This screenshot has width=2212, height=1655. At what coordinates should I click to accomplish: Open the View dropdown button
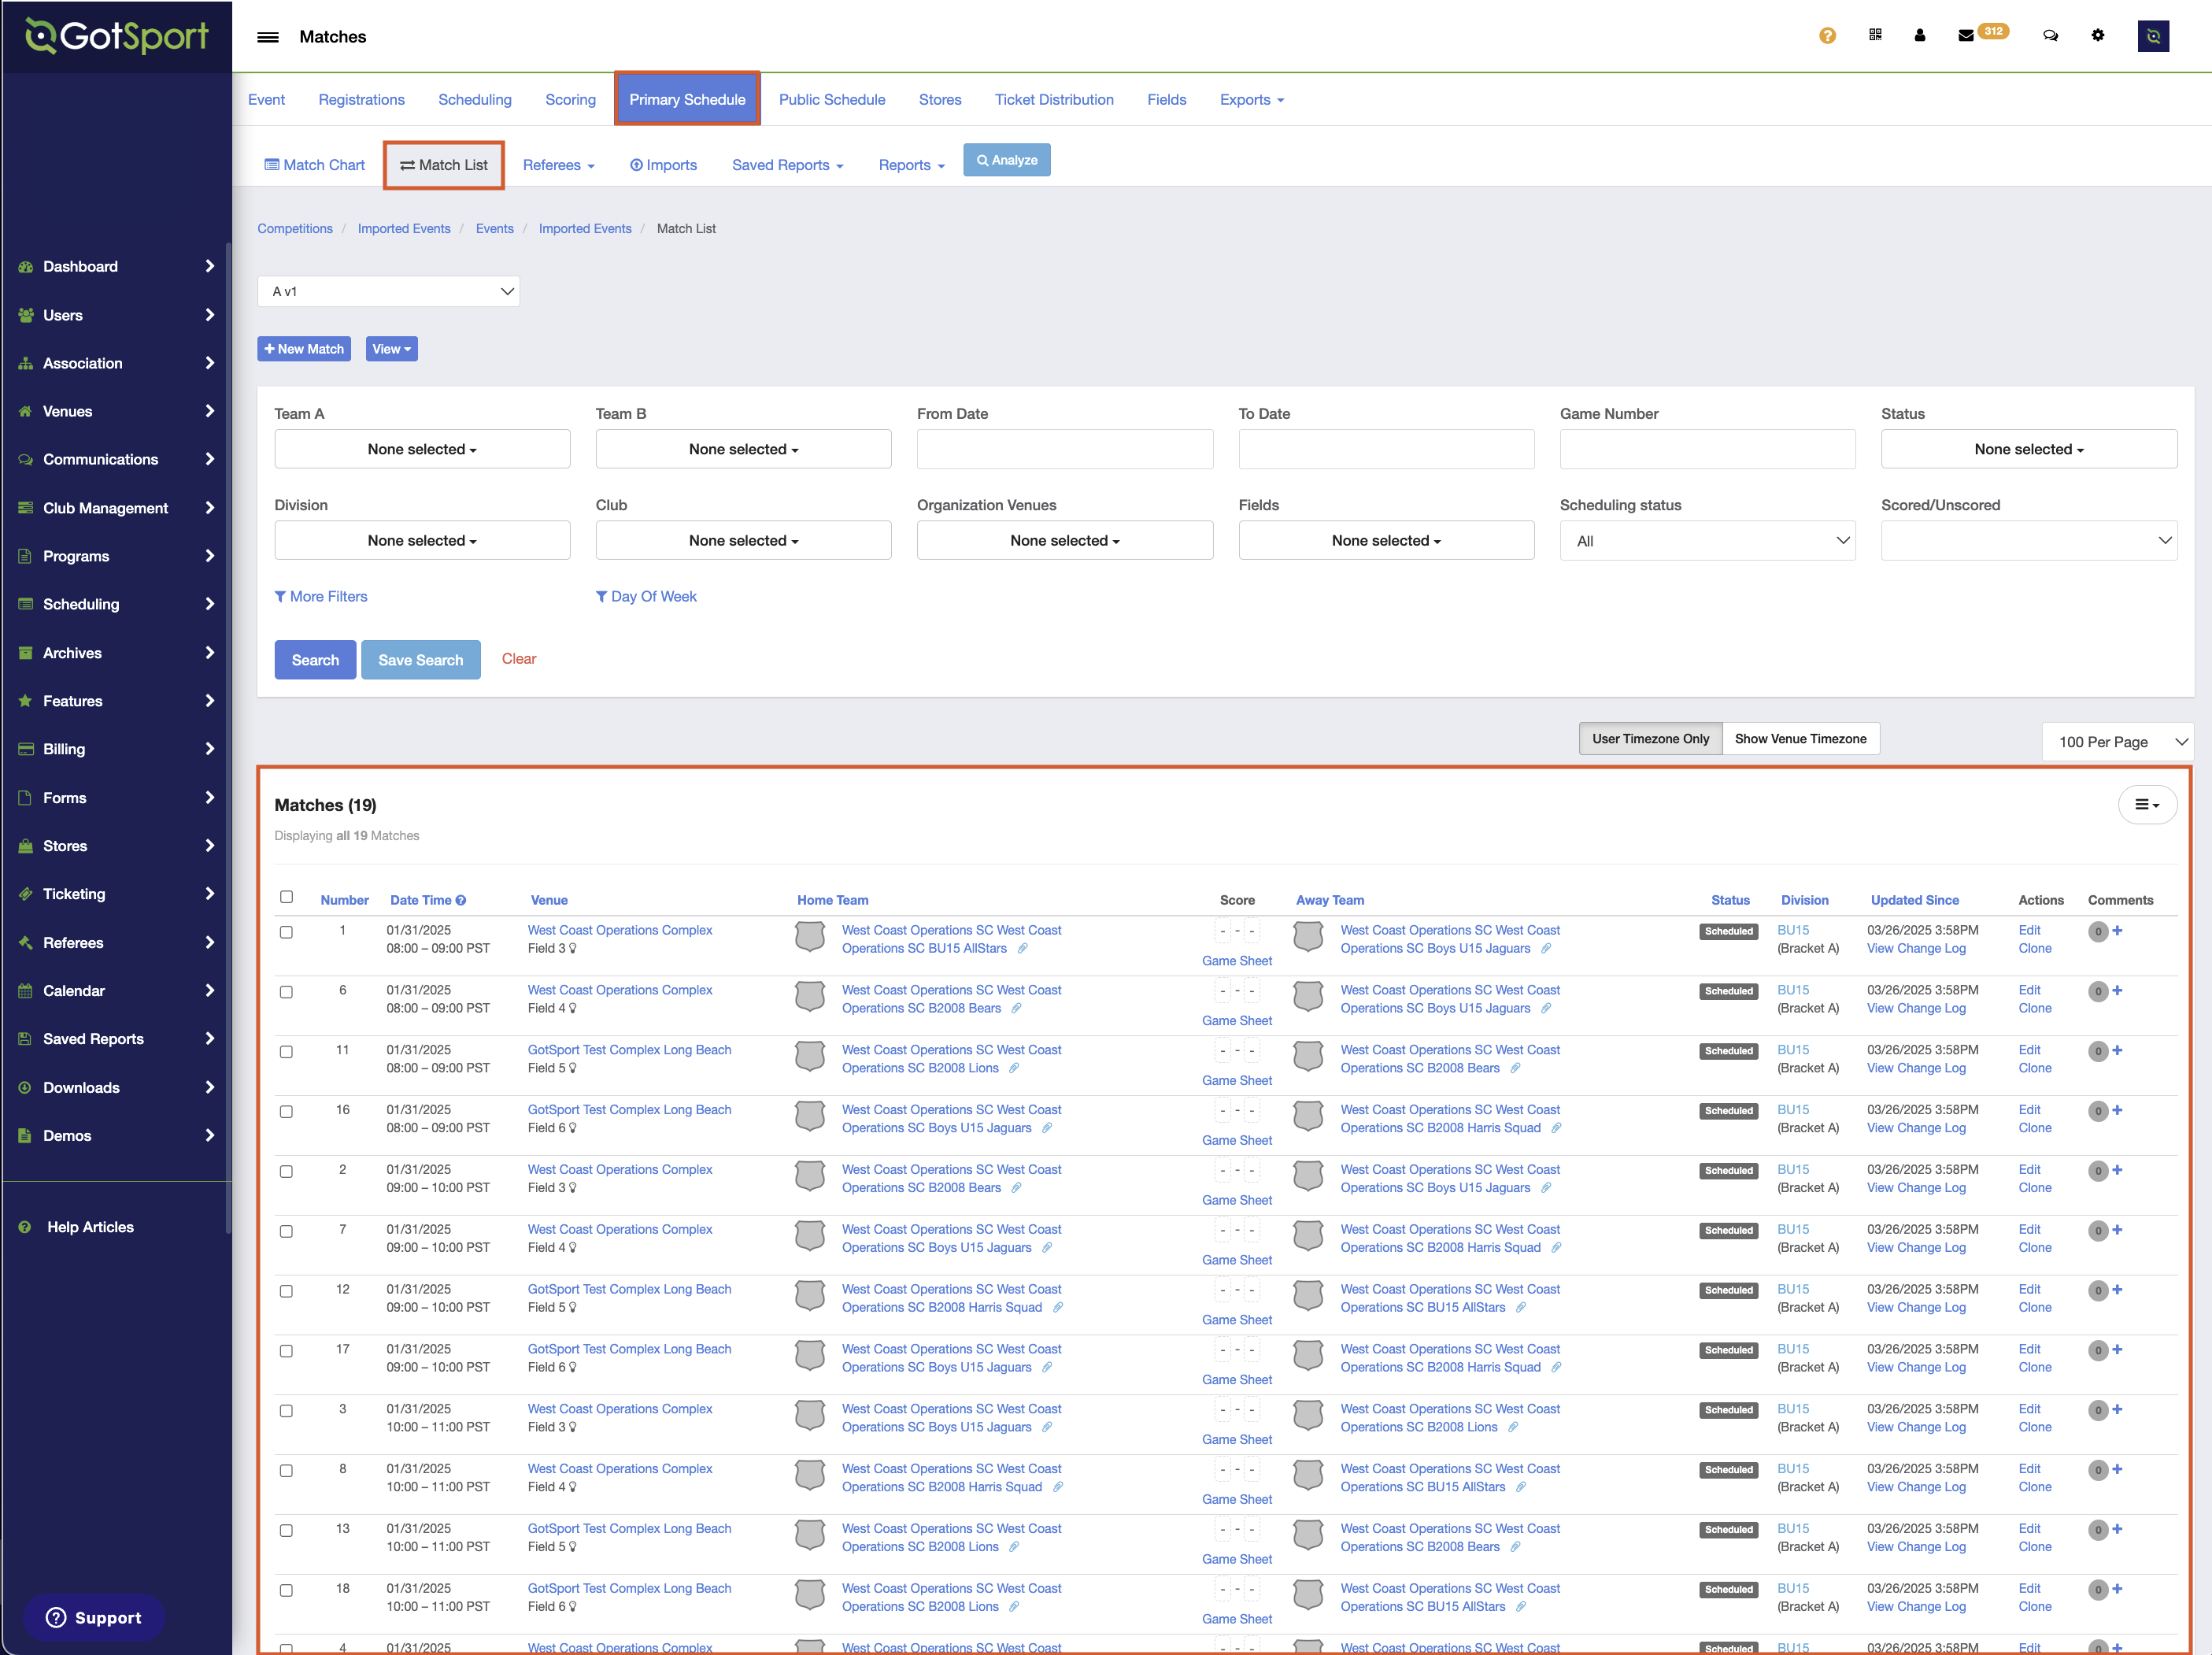click(391, 349)
